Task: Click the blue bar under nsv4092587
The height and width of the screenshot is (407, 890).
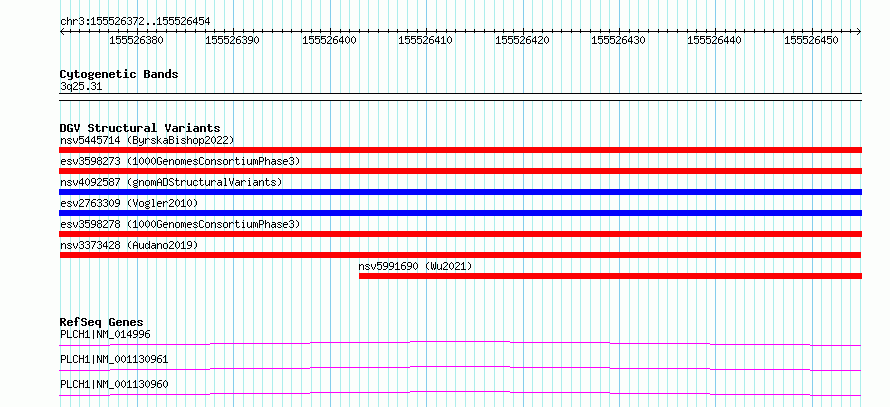Action: [460, 192]
